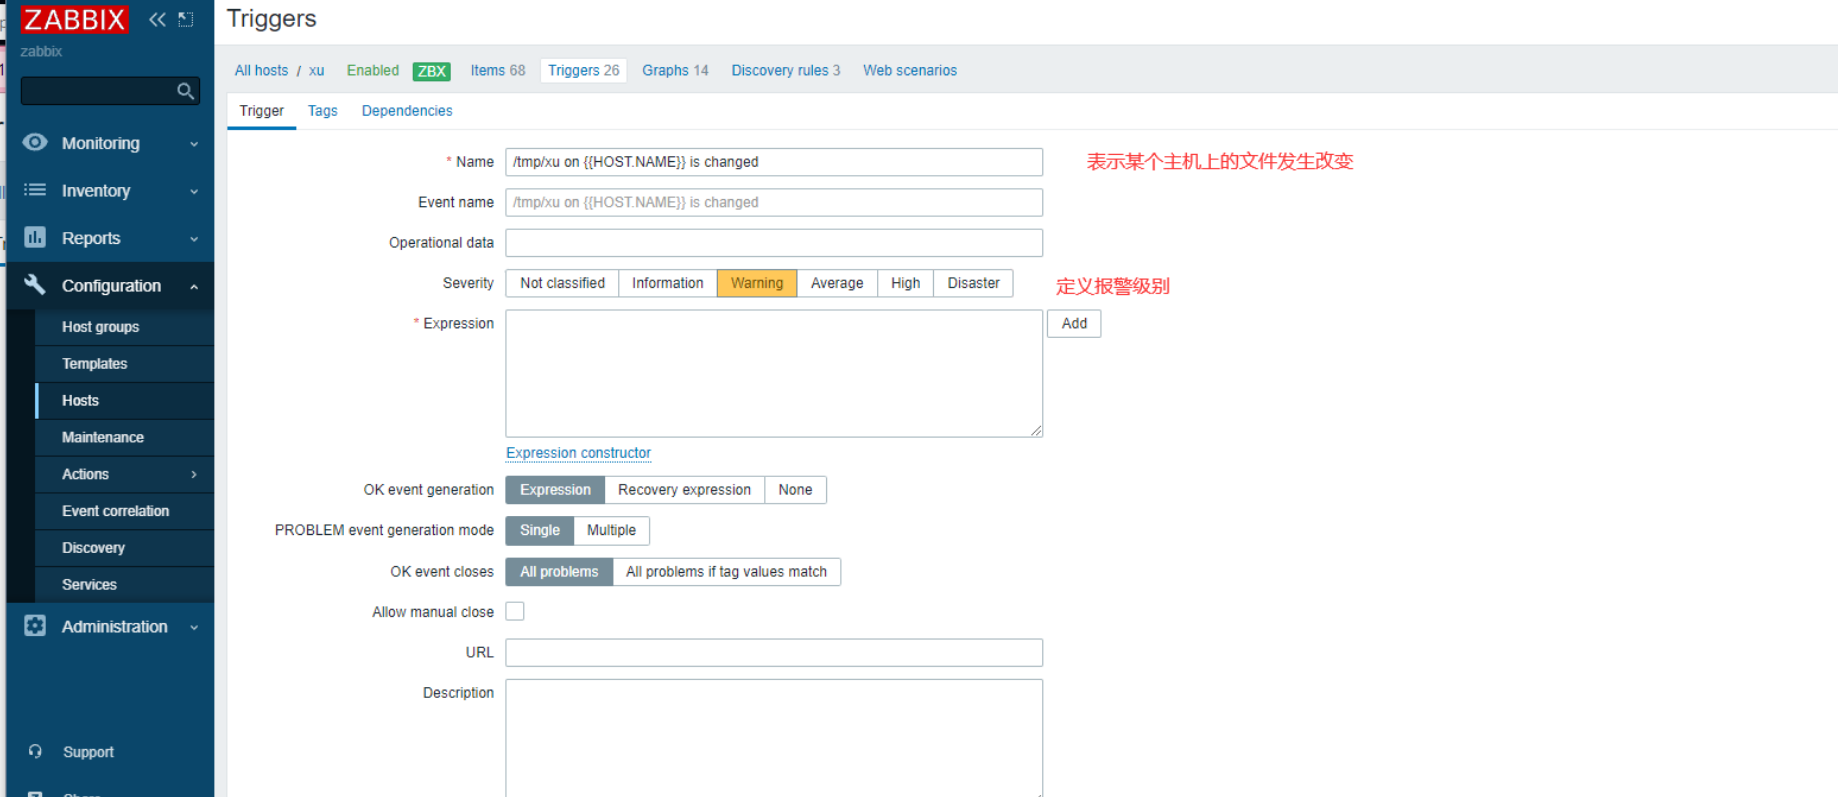The width and height of the screenshot is (1838, 797).
Task: Open Services menu item
Action: tap(124, 585)
